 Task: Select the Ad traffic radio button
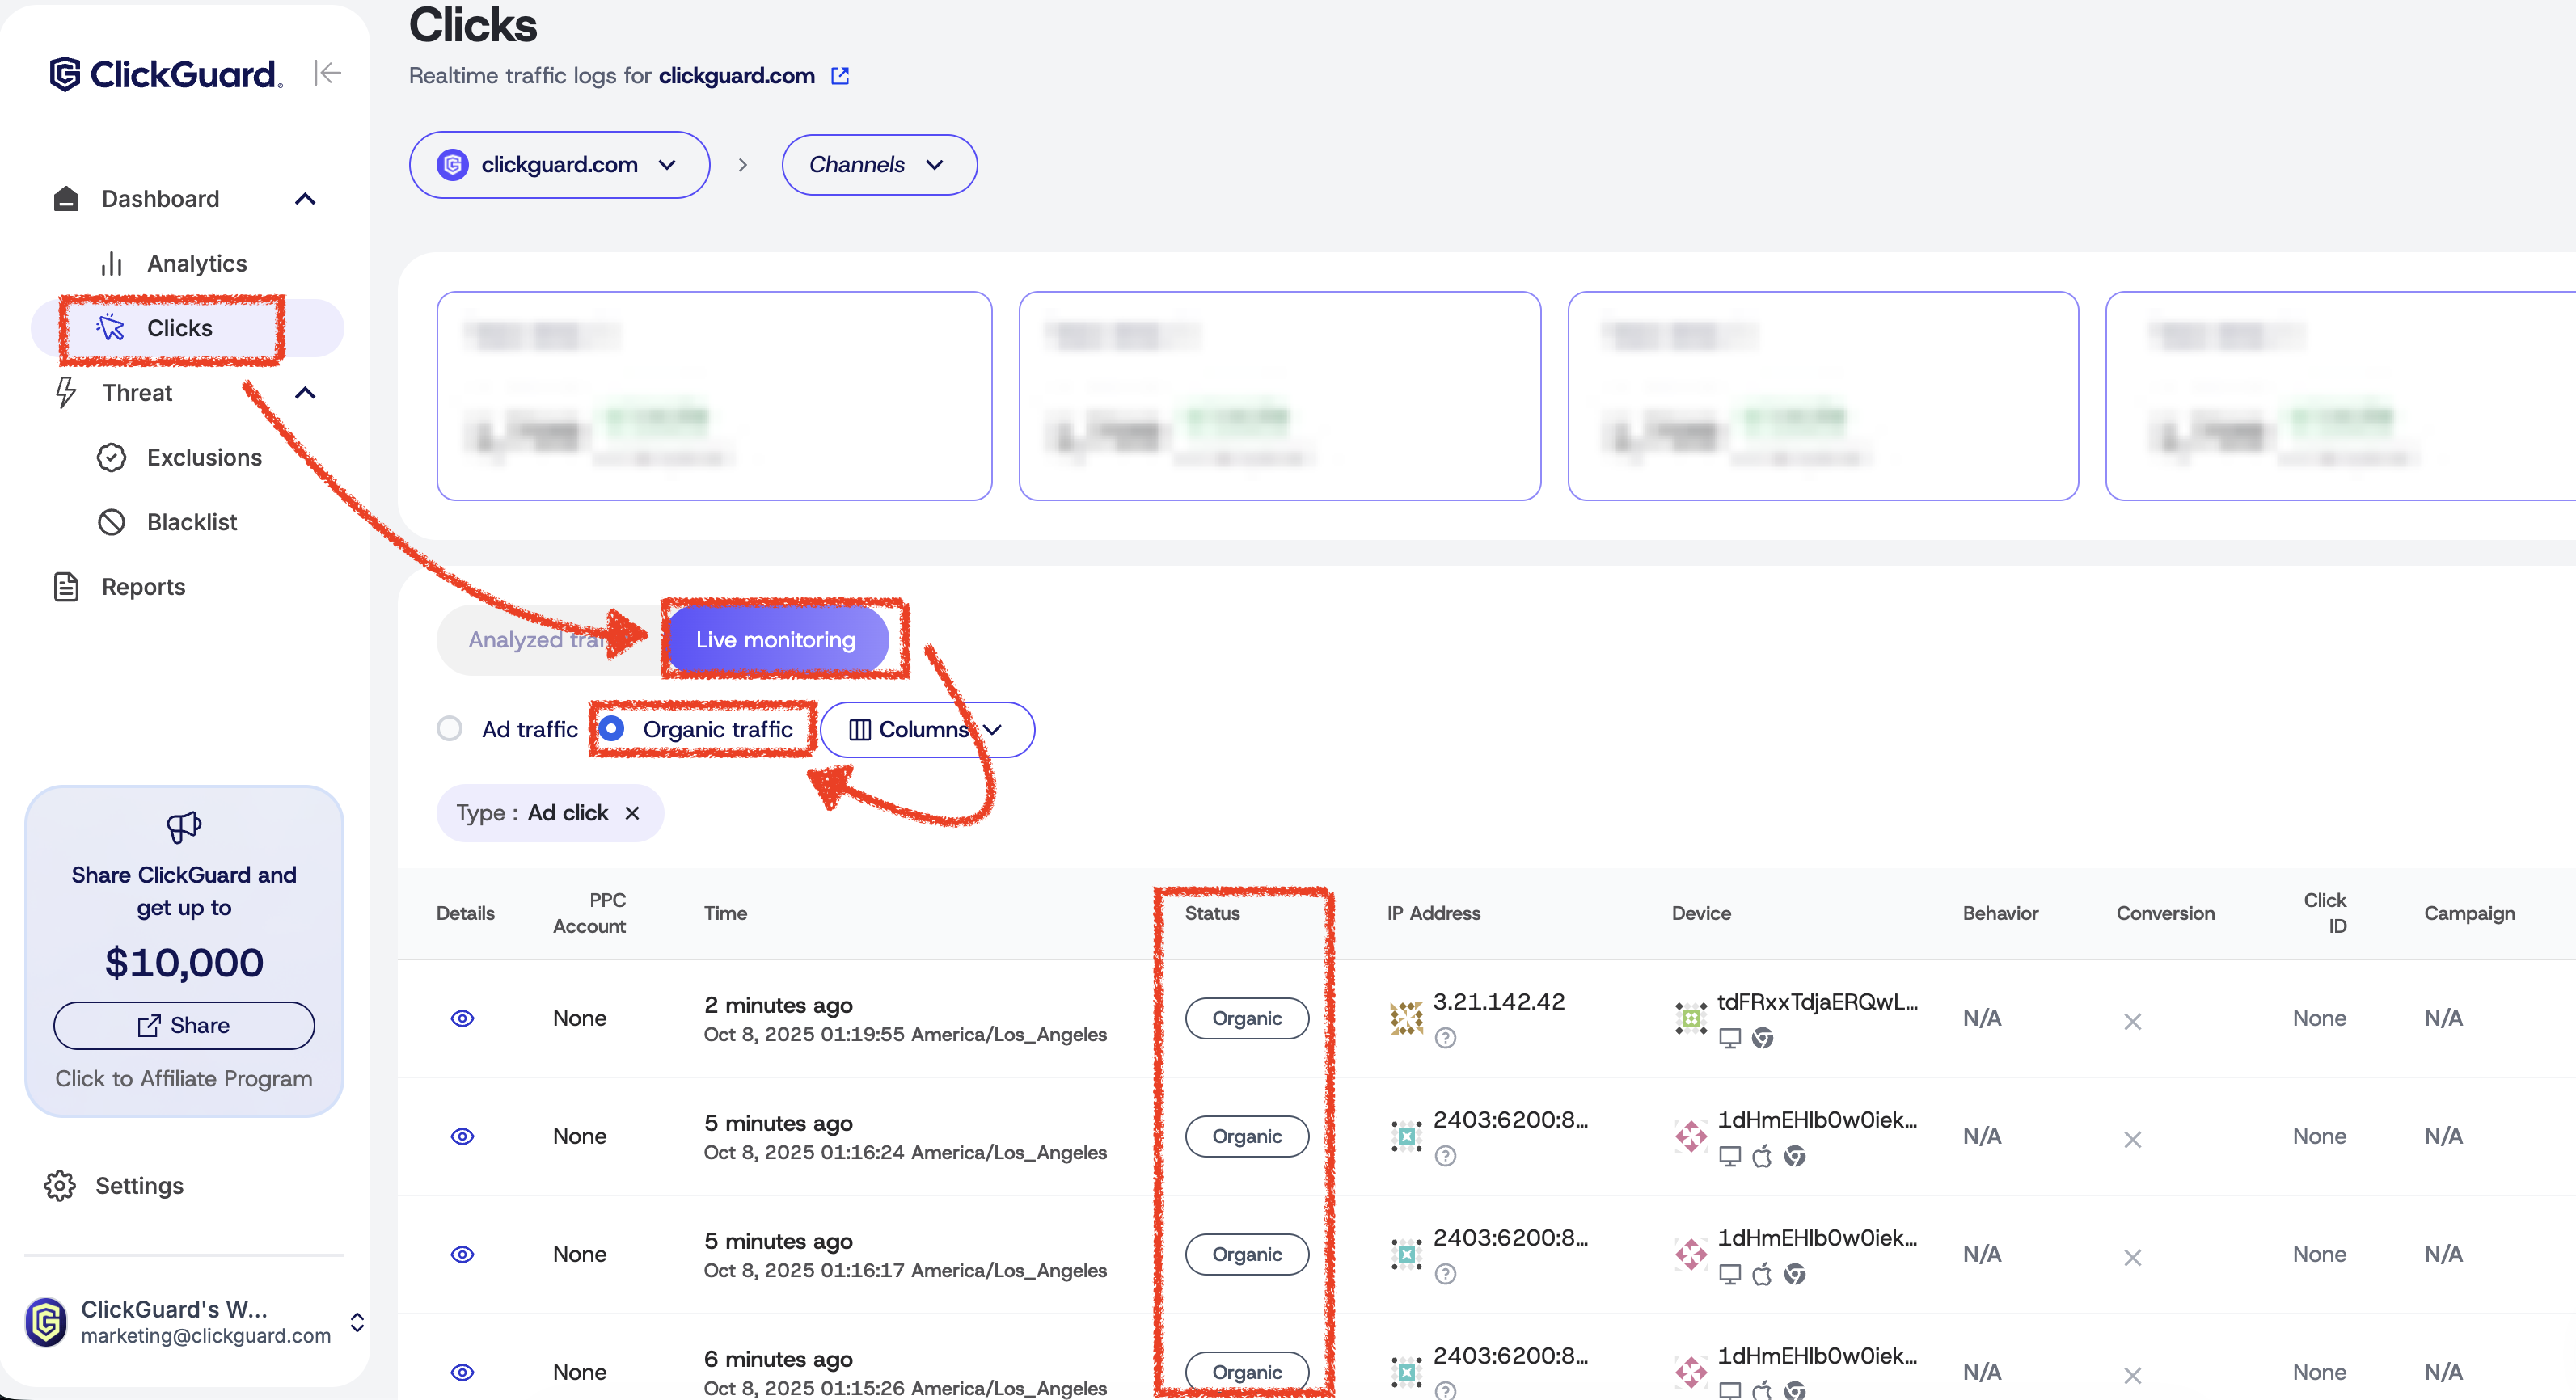[x=450, y=729]
